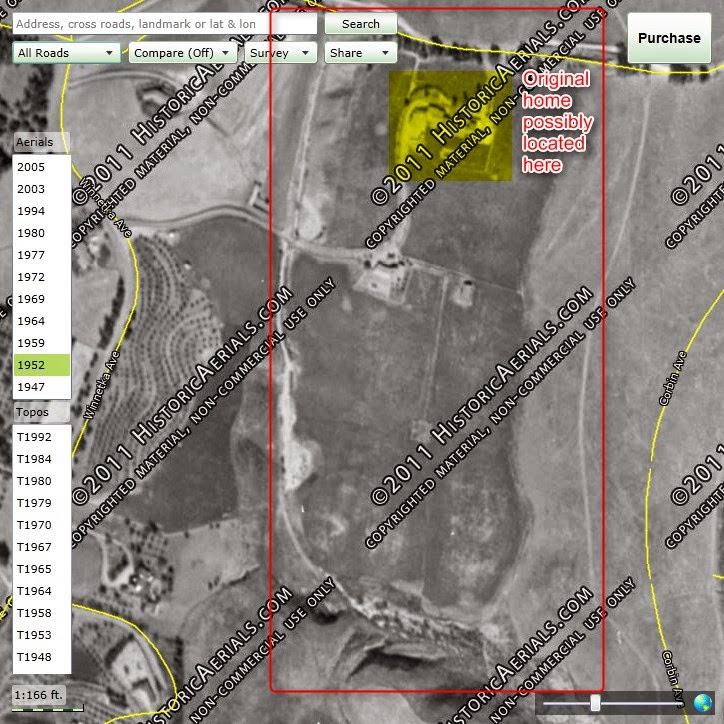Select the T1967 topo map
724x724 pixels.
42,547
